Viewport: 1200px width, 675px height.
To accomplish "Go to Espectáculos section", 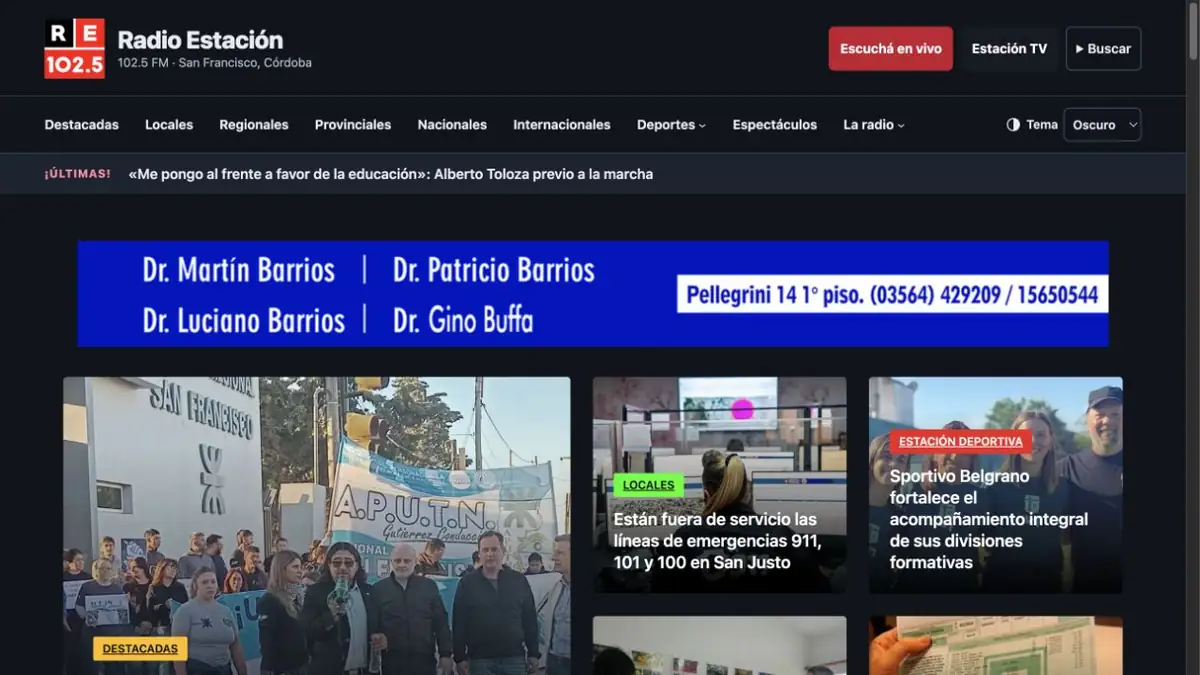I will pos(775,125).
